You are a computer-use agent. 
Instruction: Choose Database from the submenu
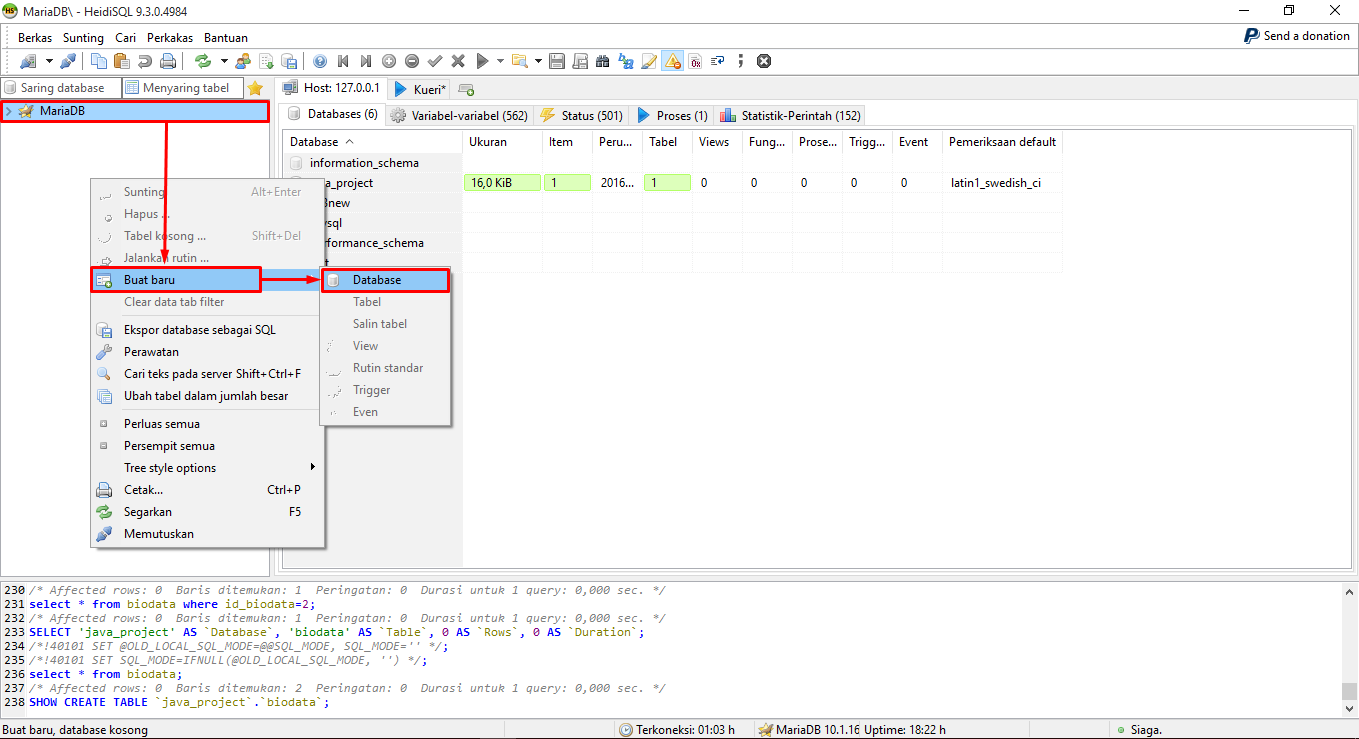point(385,280)
